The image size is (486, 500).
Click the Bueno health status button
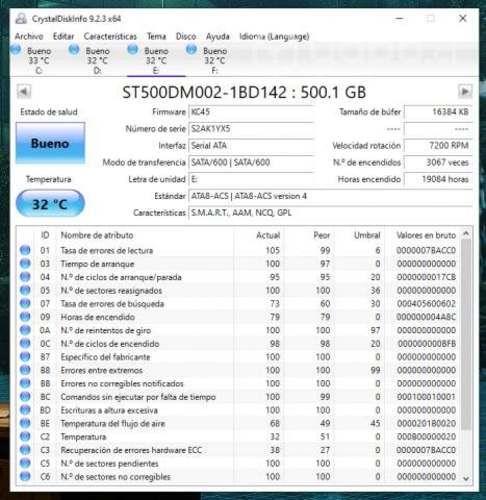click(x=50, y=143)
